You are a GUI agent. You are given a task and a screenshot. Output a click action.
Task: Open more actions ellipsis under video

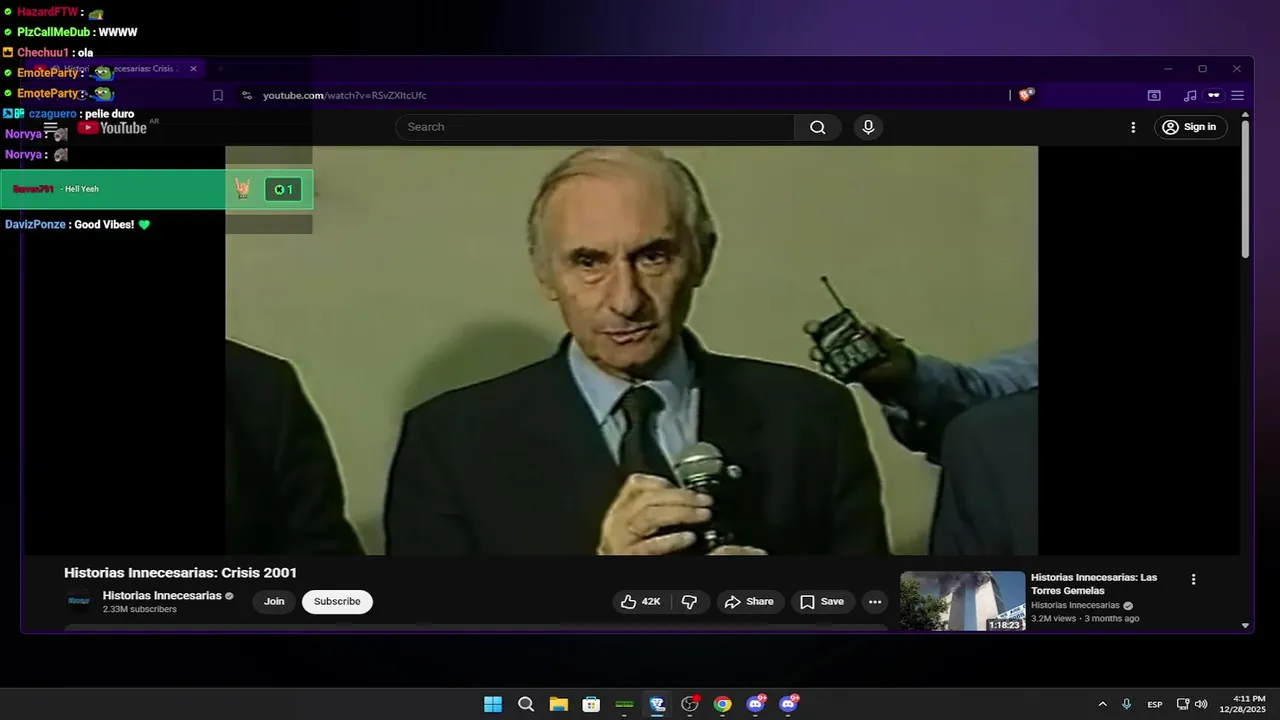[x=875, y=602]
